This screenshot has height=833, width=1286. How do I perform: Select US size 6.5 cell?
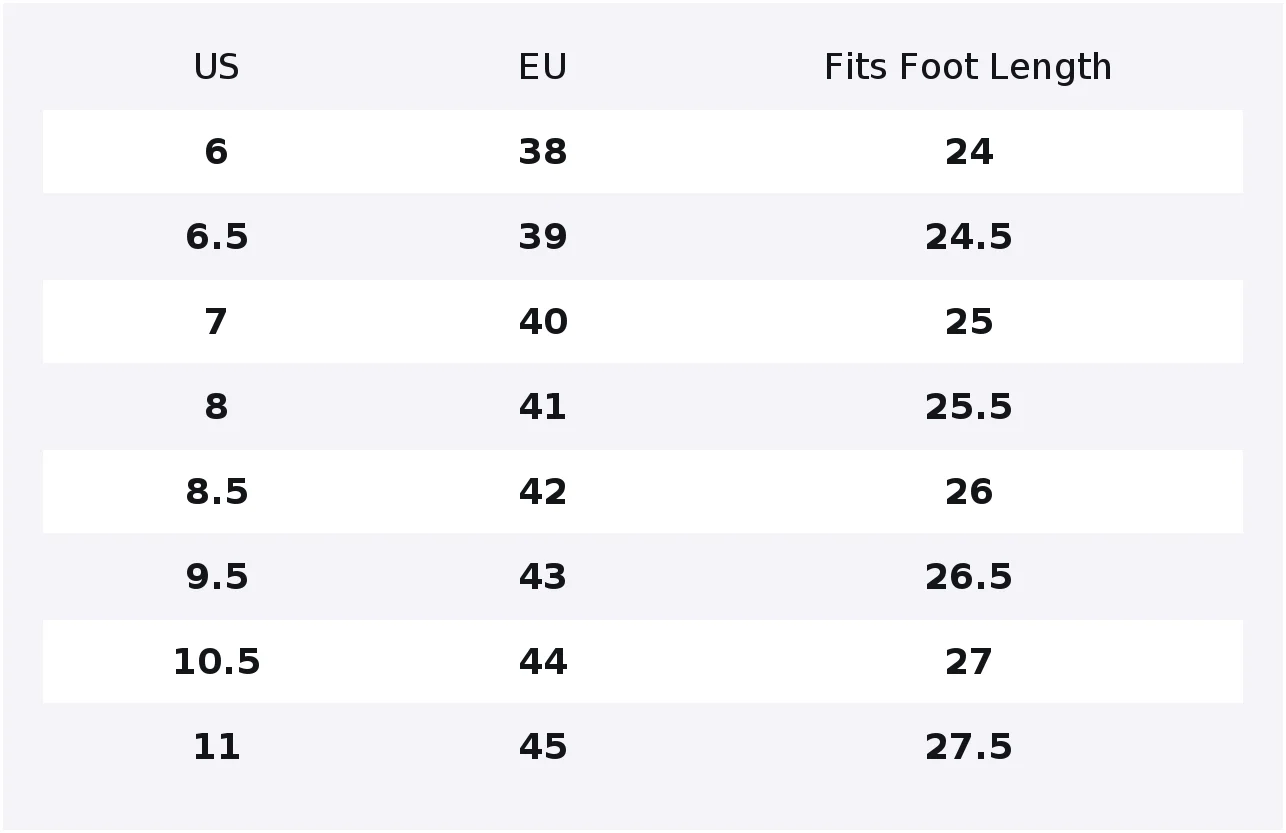point(216,237)
